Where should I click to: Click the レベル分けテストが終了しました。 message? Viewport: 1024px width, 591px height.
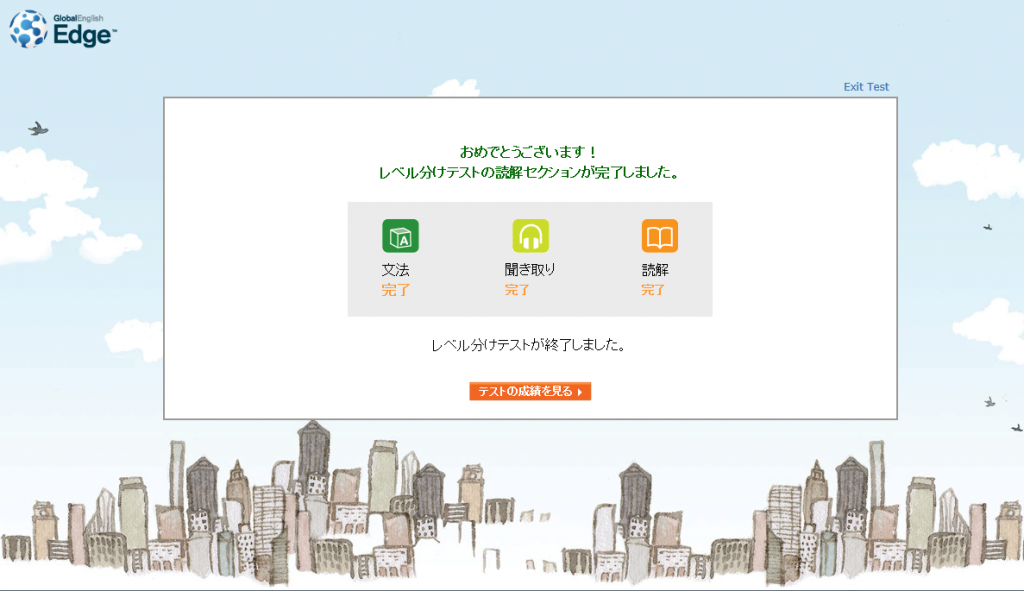[x=530, y=345]
